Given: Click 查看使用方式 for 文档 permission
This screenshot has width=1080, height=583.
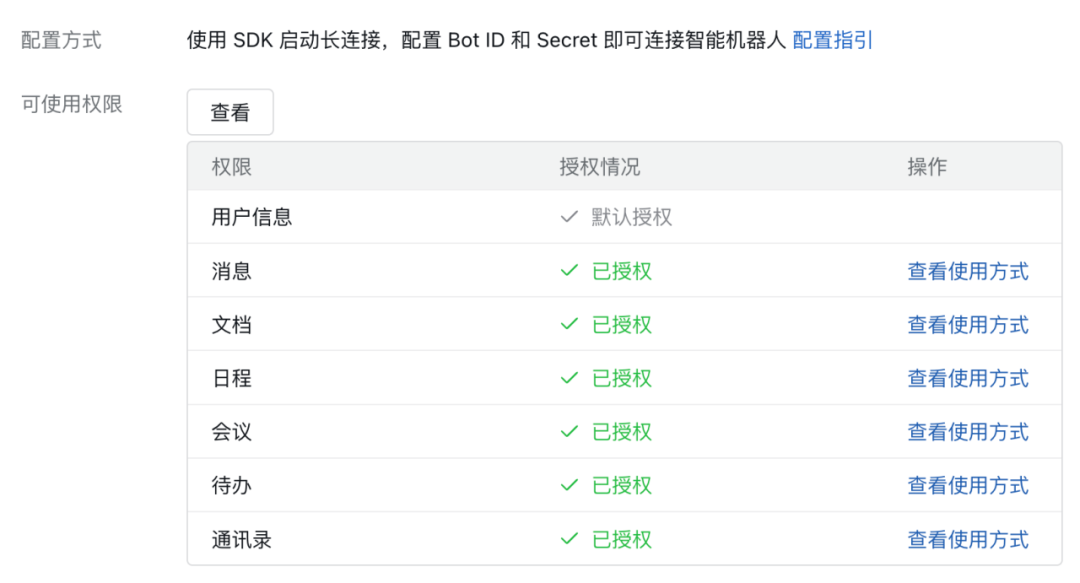Looking at the screenshot, I should point(967,325).
